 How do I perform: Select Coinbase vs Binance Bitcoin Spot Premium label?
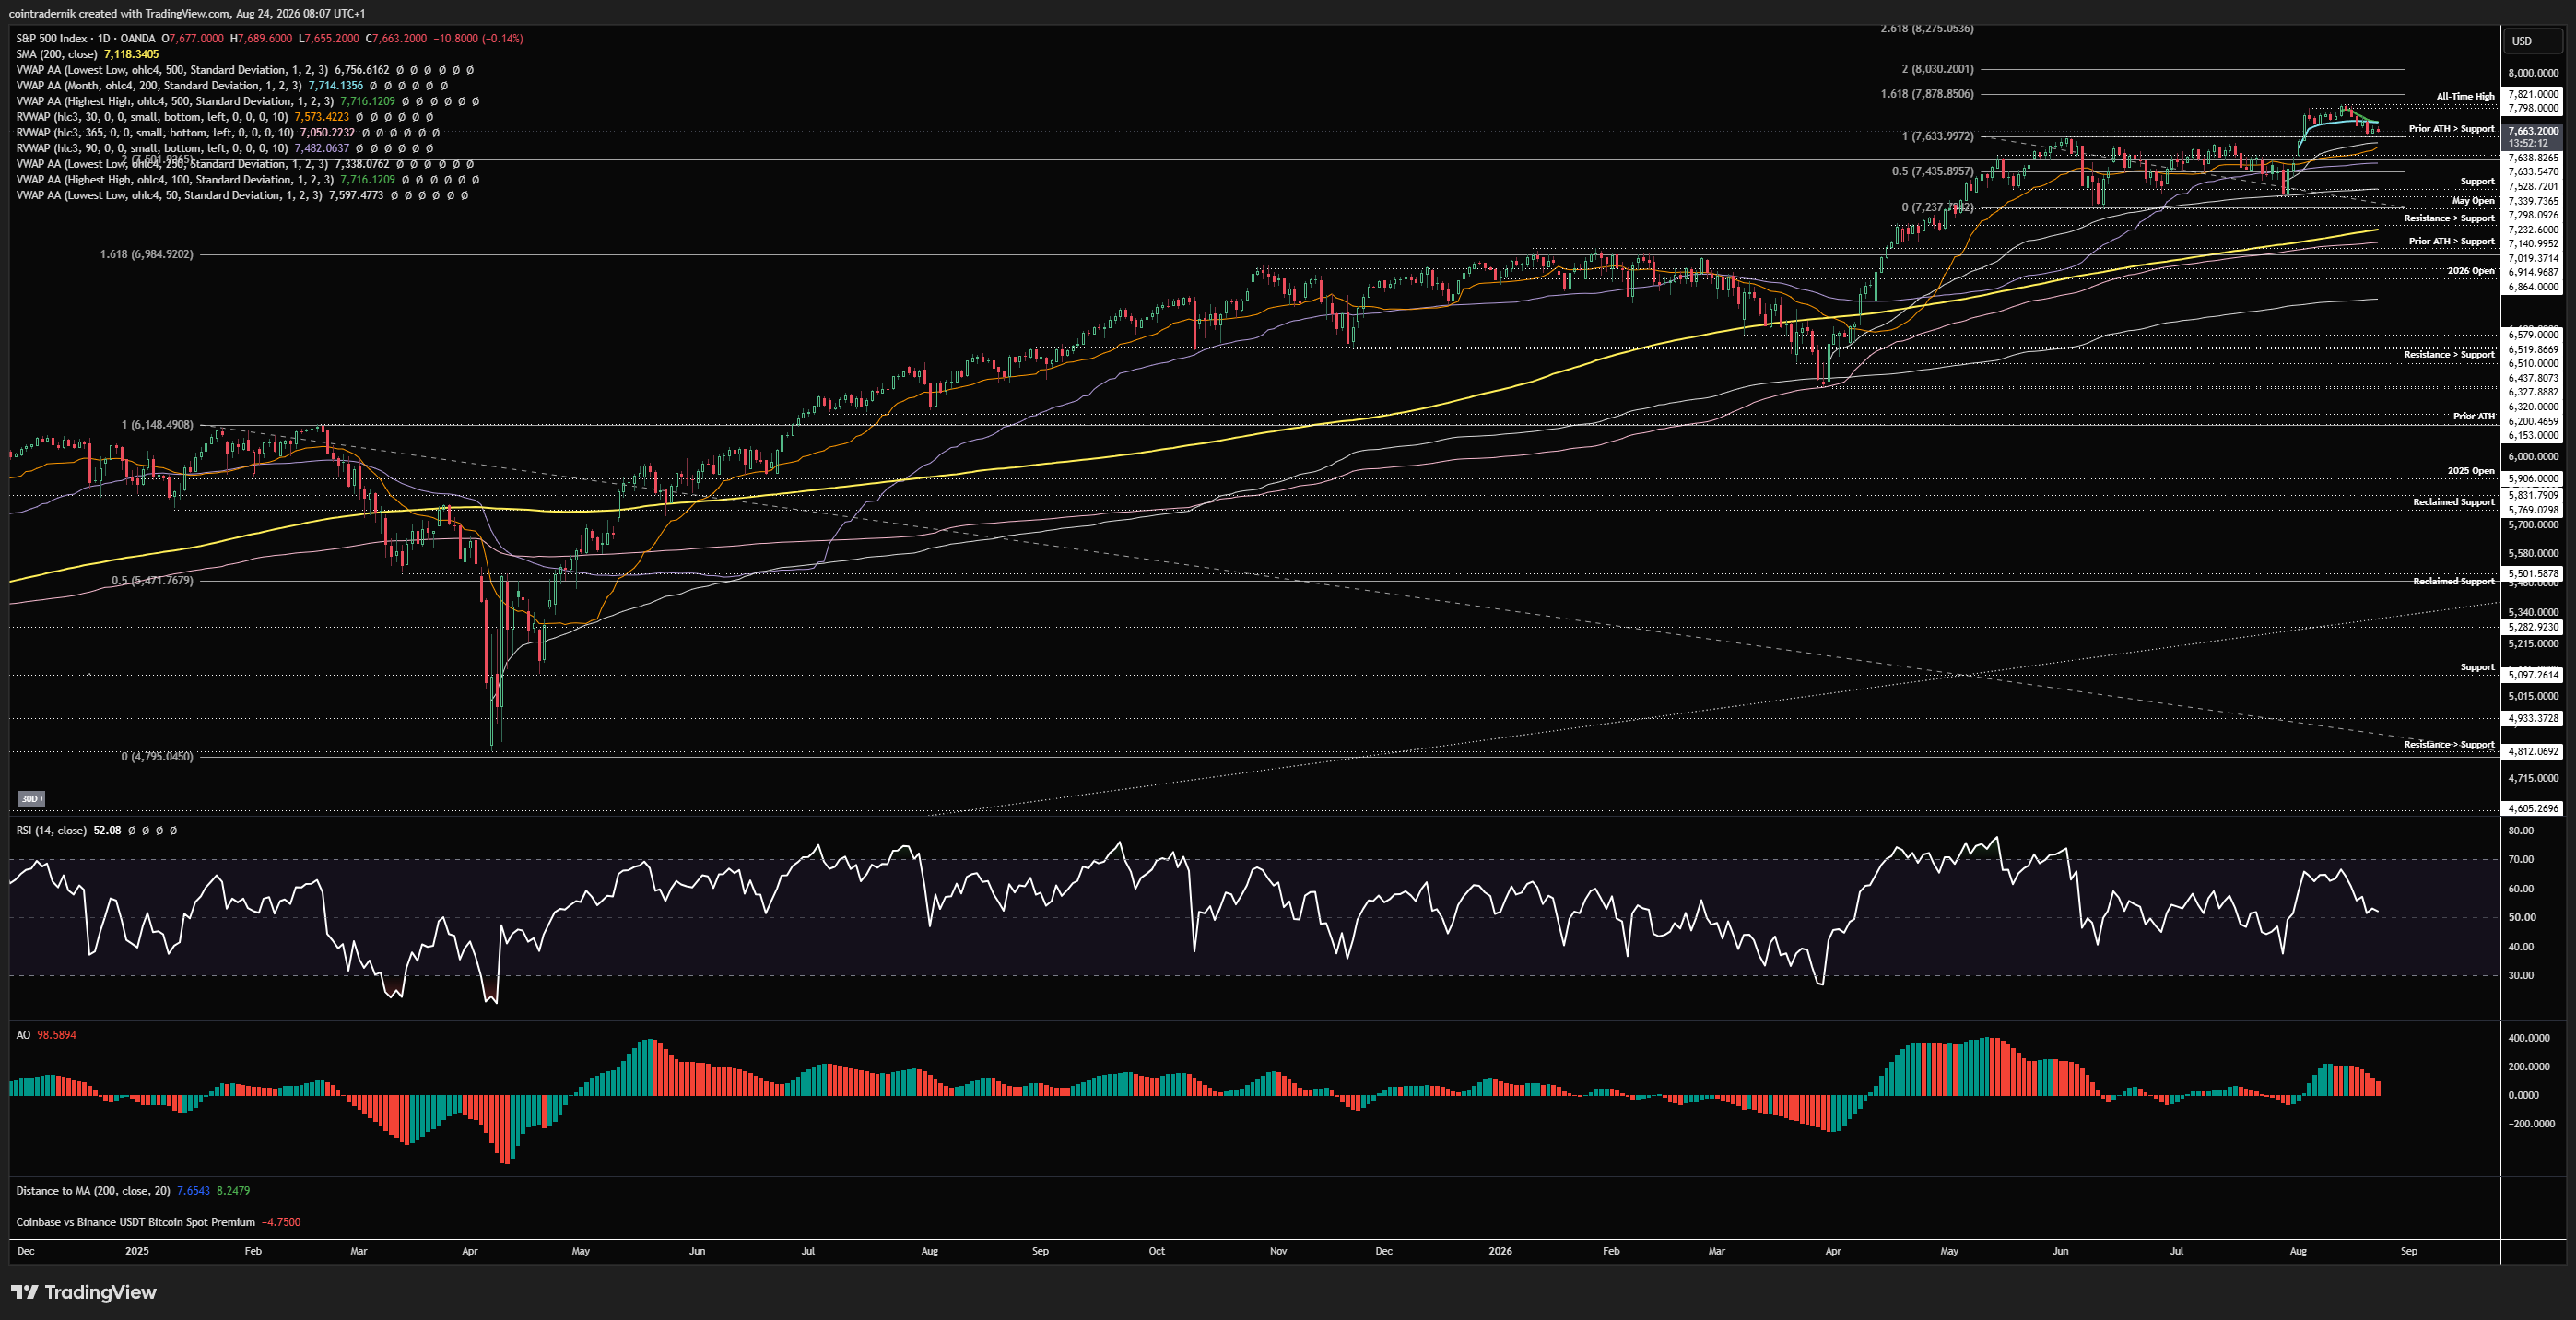[135, 1221]
